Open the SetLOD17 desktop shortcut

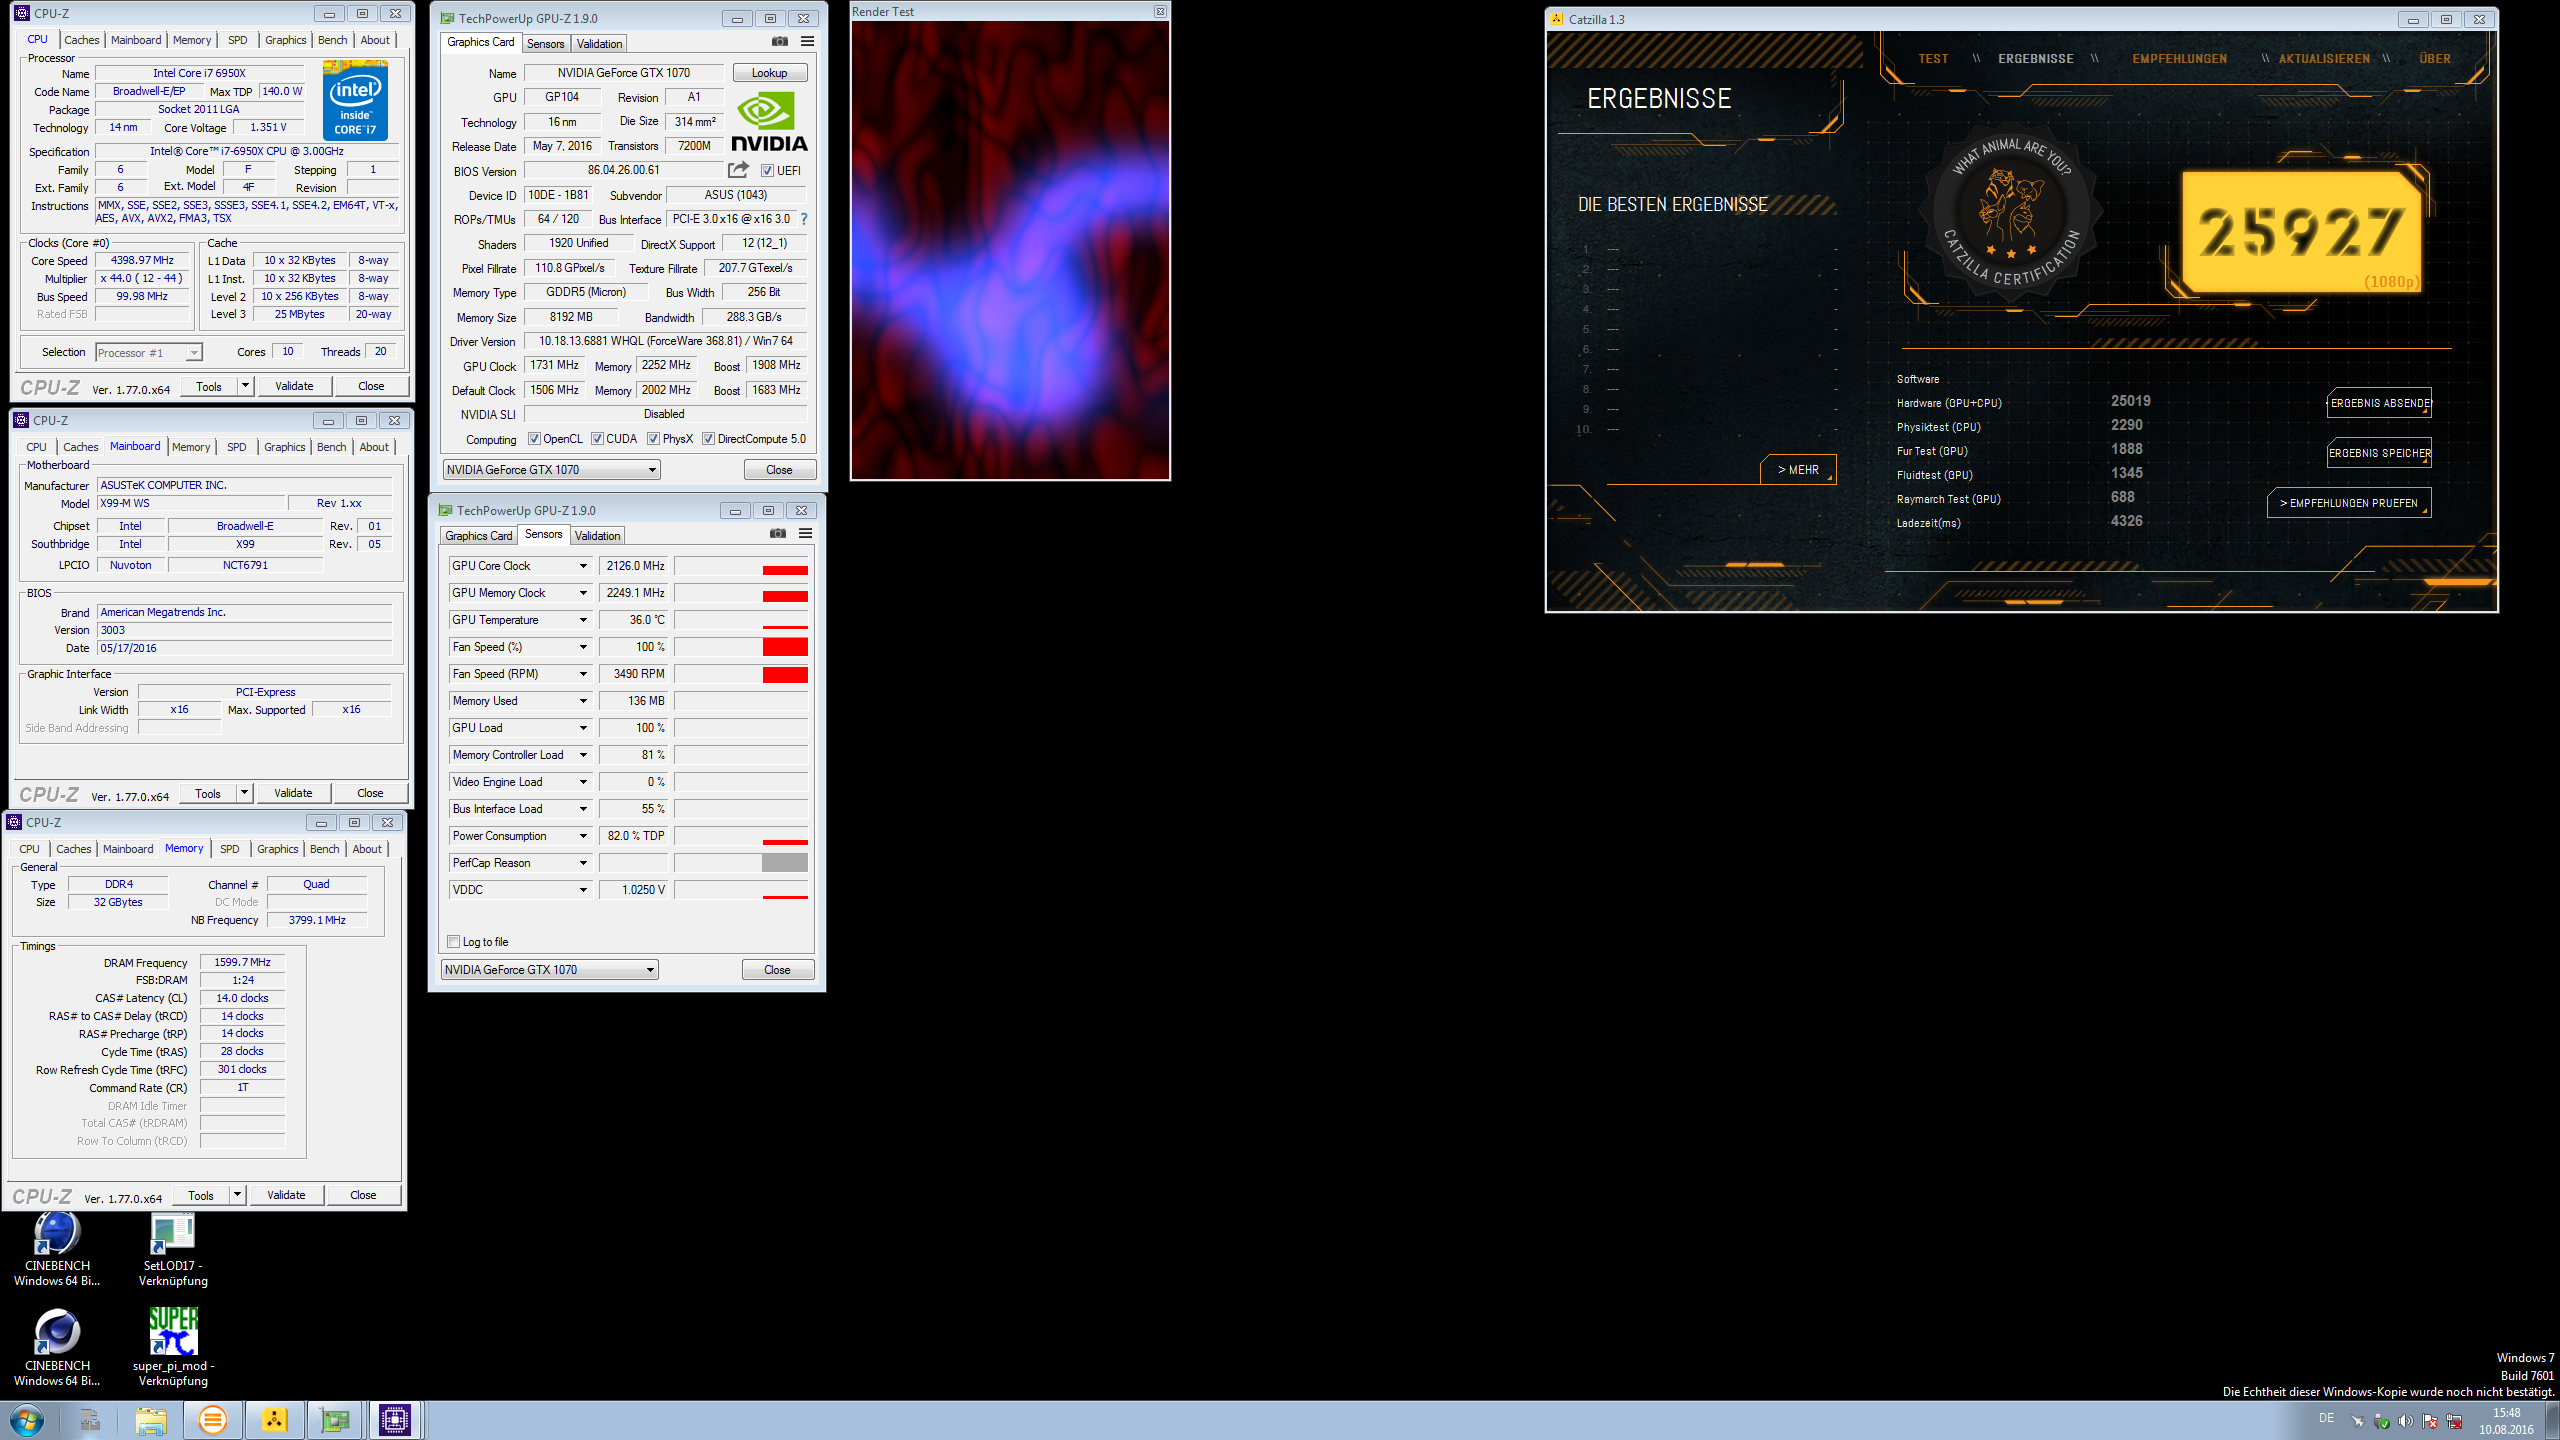(173, 1248)
